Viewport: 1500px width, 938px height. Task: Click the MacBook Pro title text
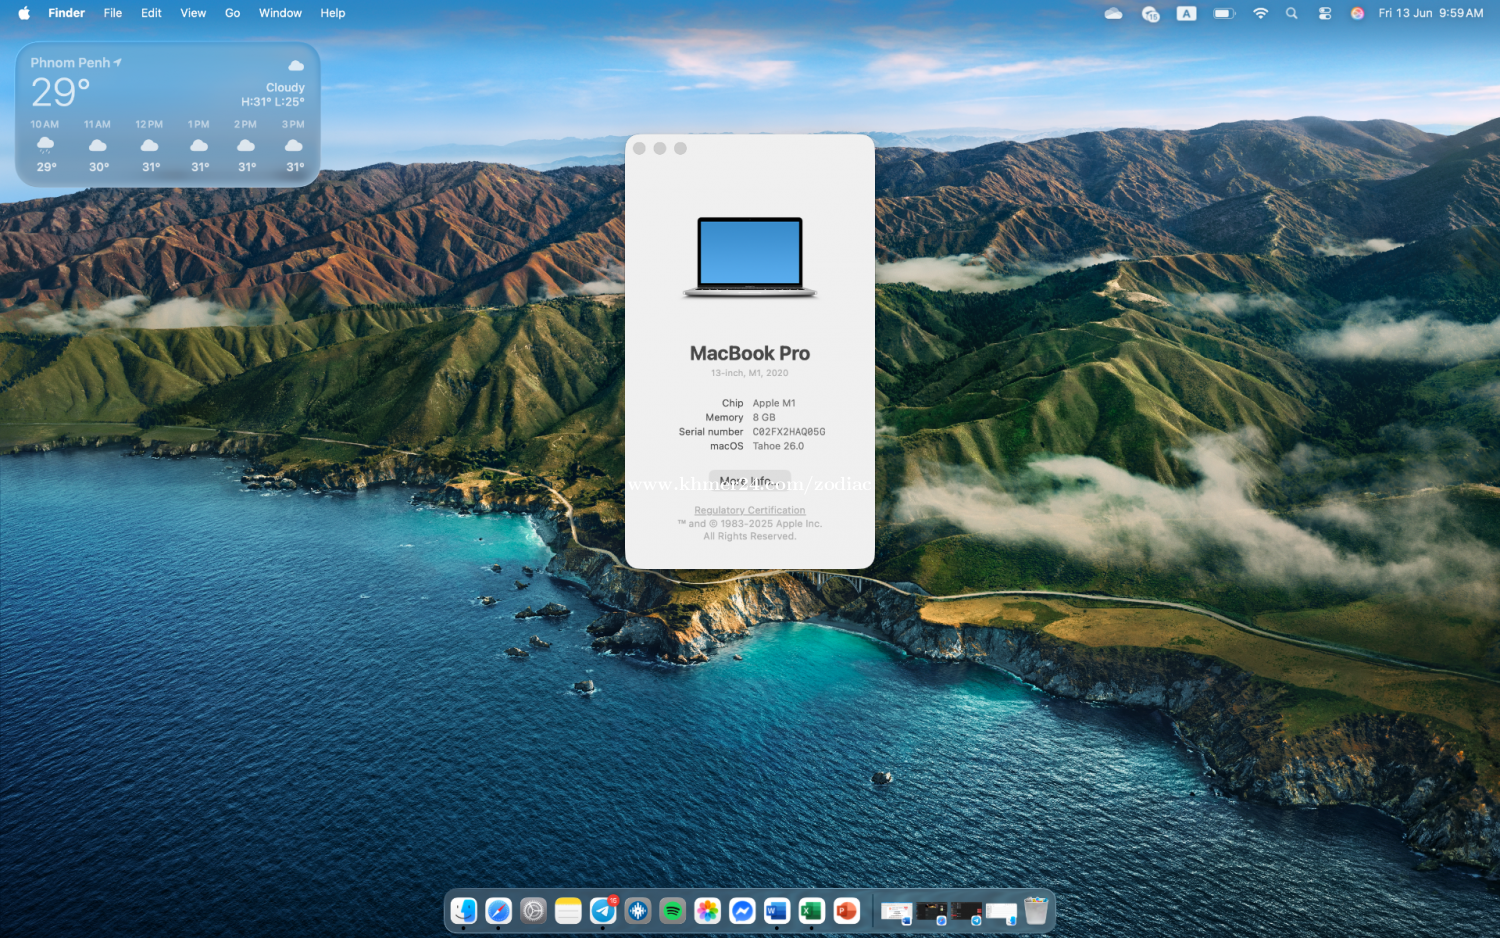750,353
